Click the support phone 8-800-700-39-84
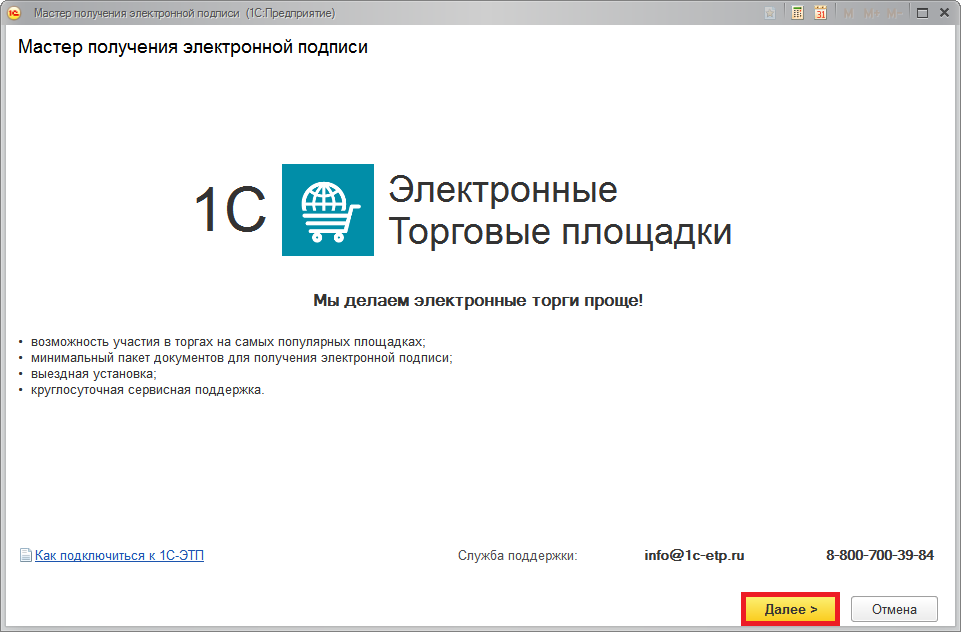The width and height of the screenshot is (961, 632). point(879,555)
